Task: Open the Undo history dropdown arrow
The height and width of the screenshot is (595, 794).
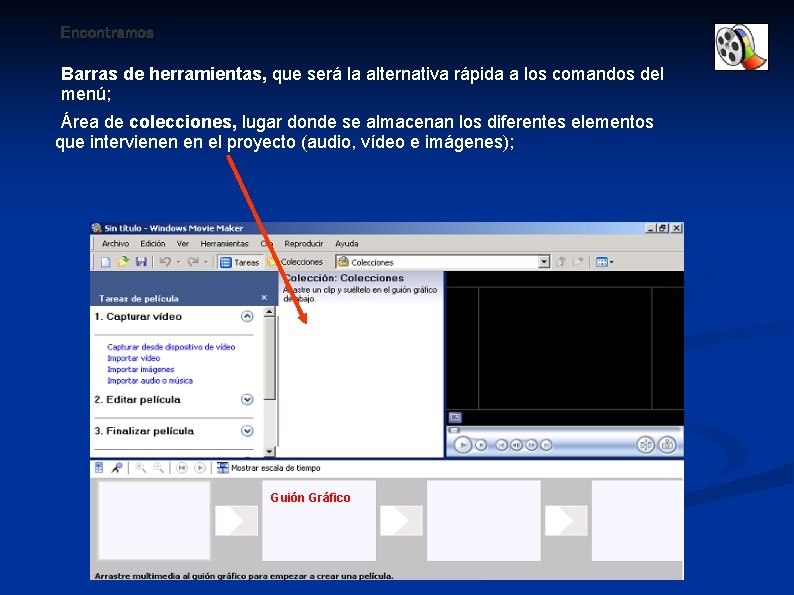Action: (178, 262)
